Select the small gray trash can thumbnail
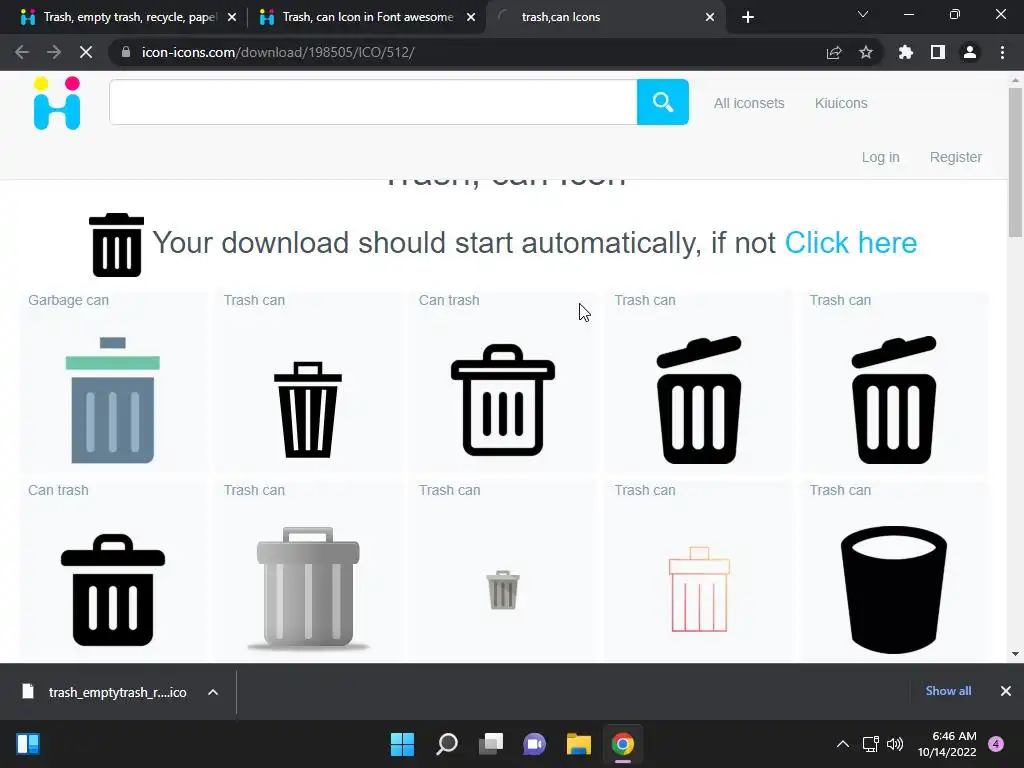The image size is (1024, 768). point(503,590)
